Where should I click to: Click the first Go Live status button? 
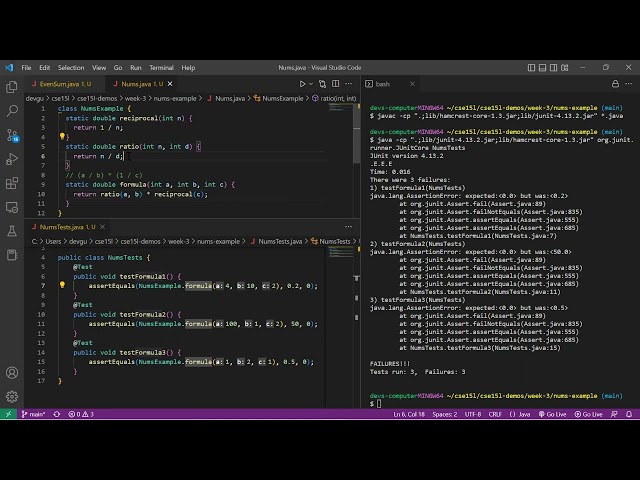click(552, 414)
